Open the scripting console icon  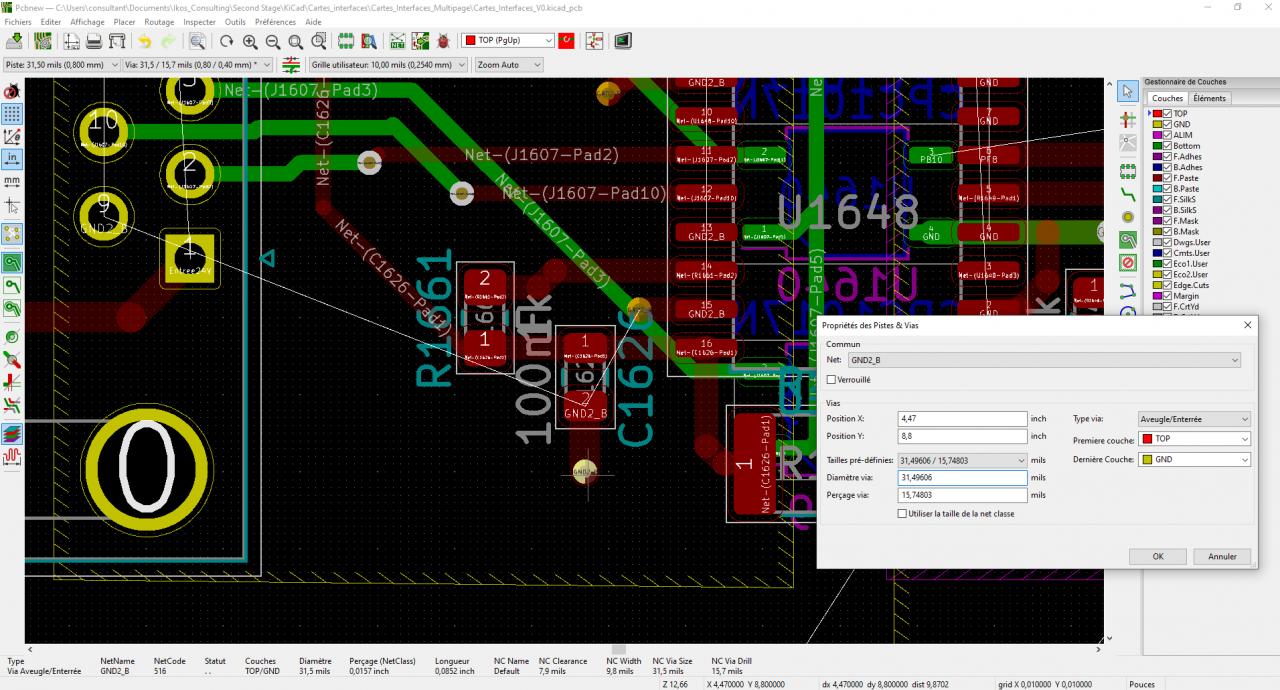tap(623, 41)
